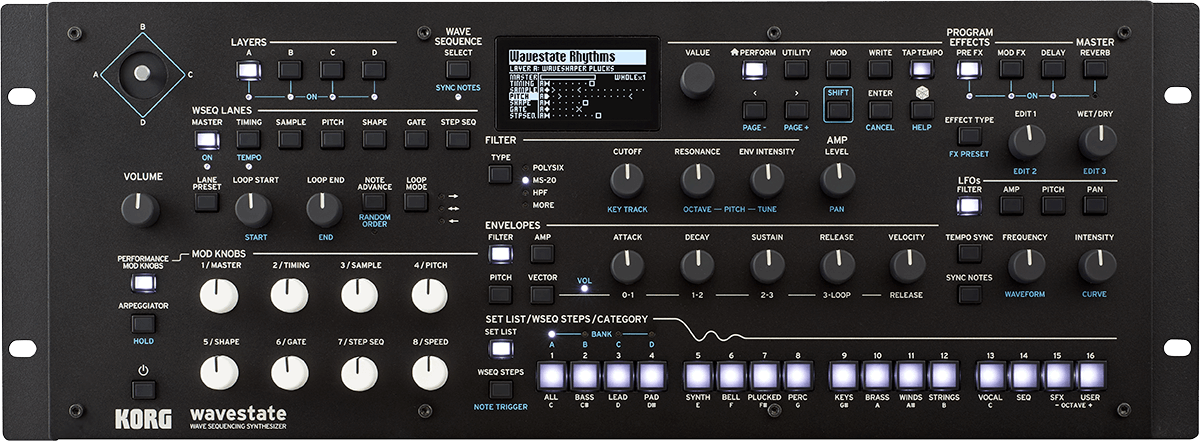Screen dimensions: 1200x441
Task: Turn the Wet/Dry knob
Action: point(1097,142)
